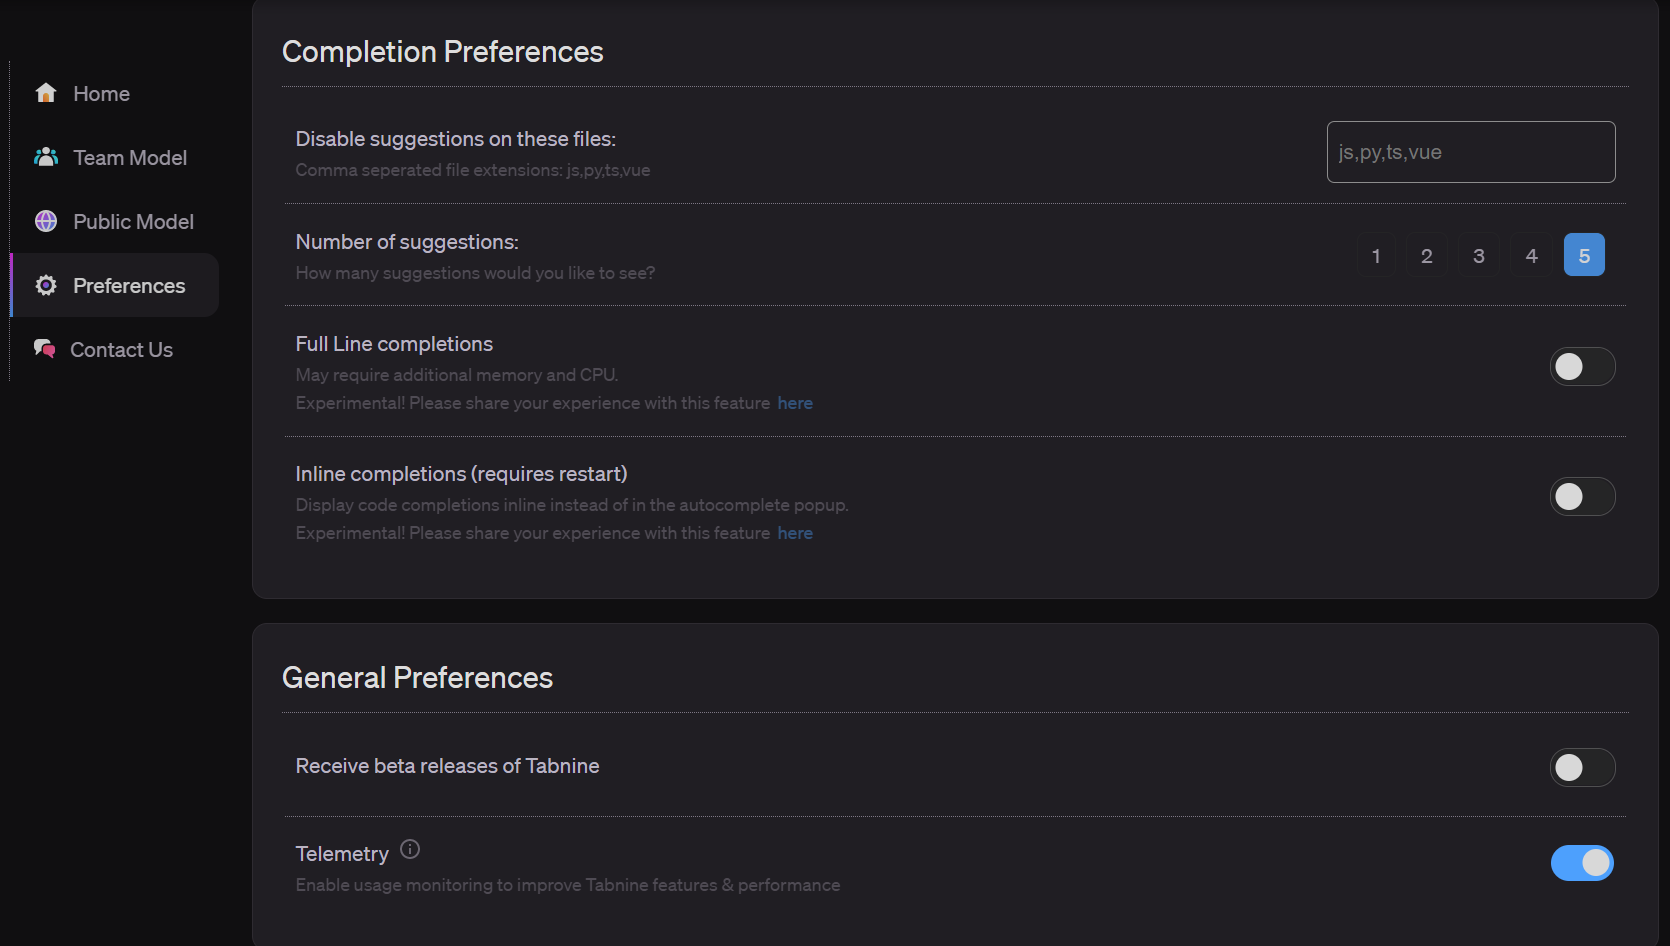Switch to the Team Model section

click(x=129, y=157)
